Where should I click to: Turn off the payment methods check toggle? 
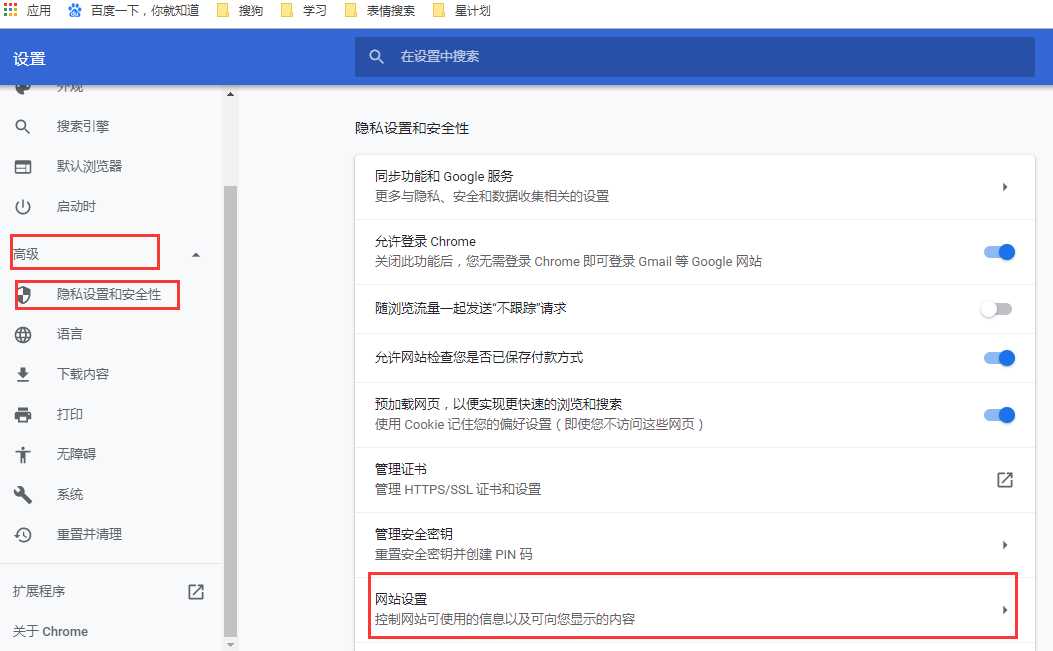tap(997, 358)
